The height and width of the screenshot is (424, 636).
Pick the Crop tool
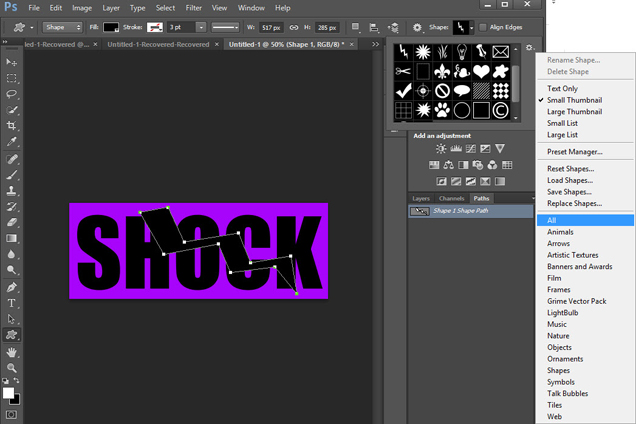[x=12, y=126]
